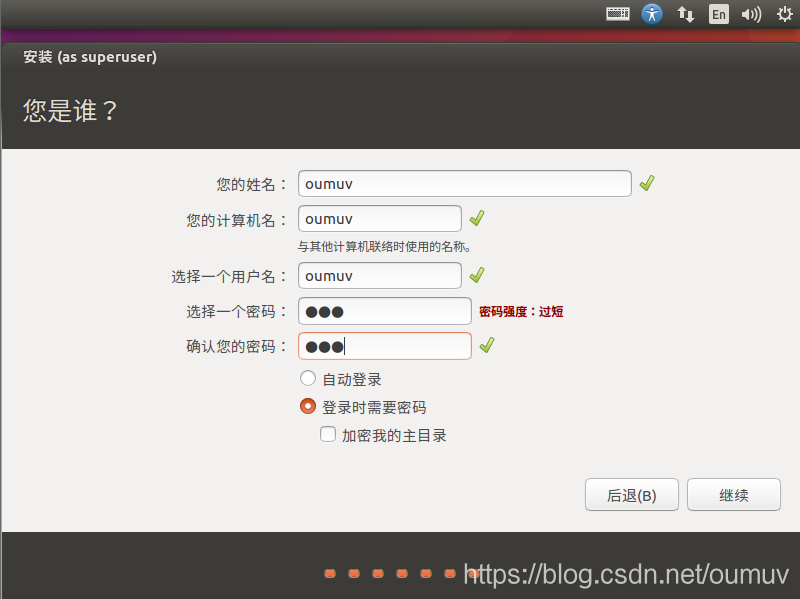Click the checkmark next to 您的计算机名 field
This screenshot has width=800, height=599.
(x=477, y=218)
